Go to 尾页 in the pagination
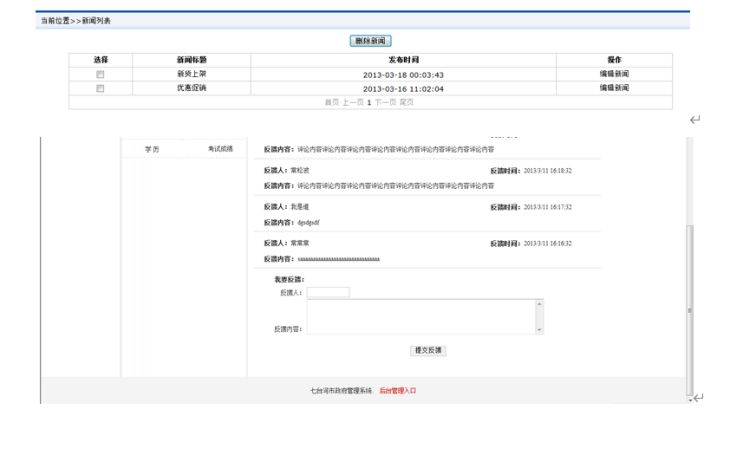Screen dimensions: 756x456 (406, 102)
